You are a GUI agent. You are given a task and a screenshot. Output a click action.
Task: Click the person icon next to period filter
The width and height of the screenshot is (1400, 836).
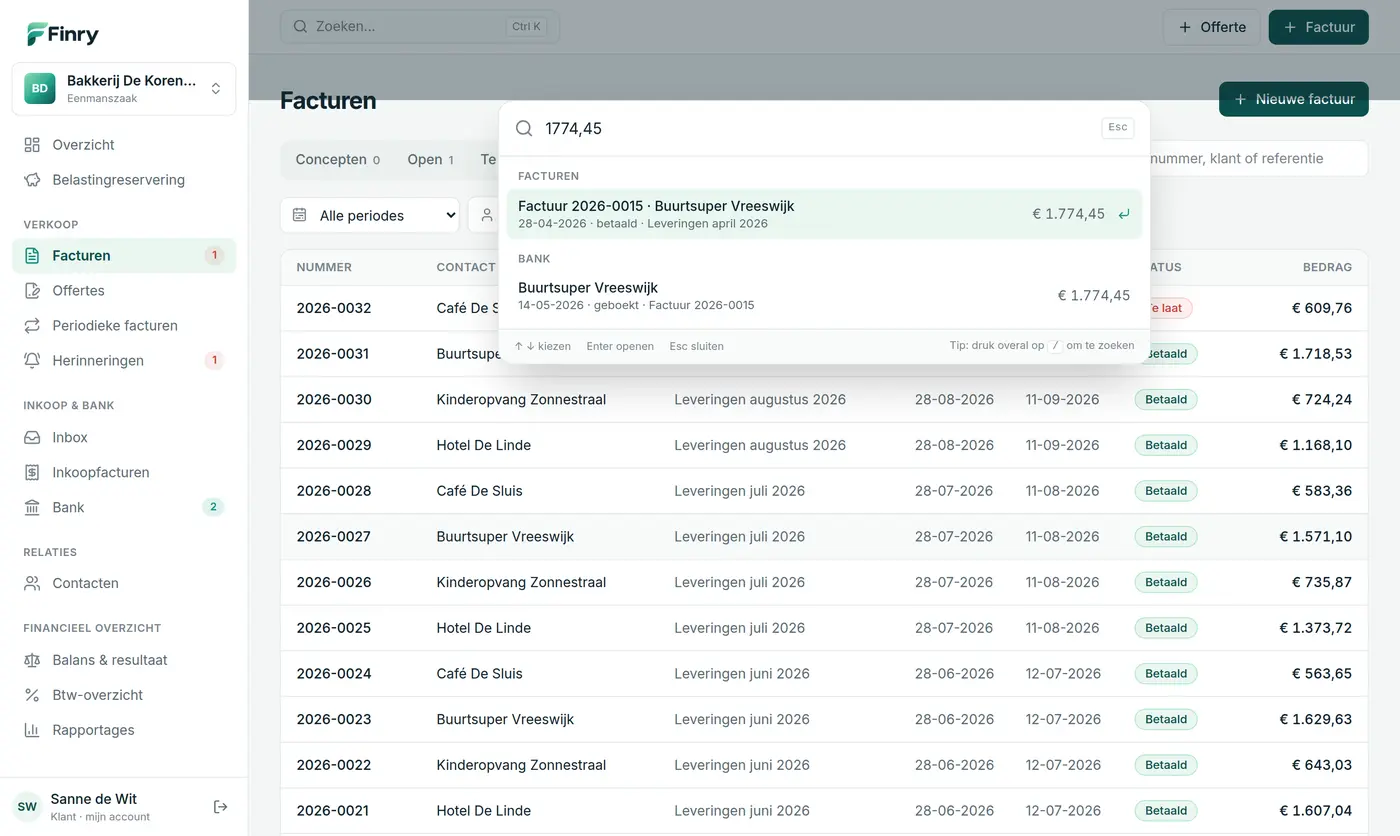click(x=487, y=215)
